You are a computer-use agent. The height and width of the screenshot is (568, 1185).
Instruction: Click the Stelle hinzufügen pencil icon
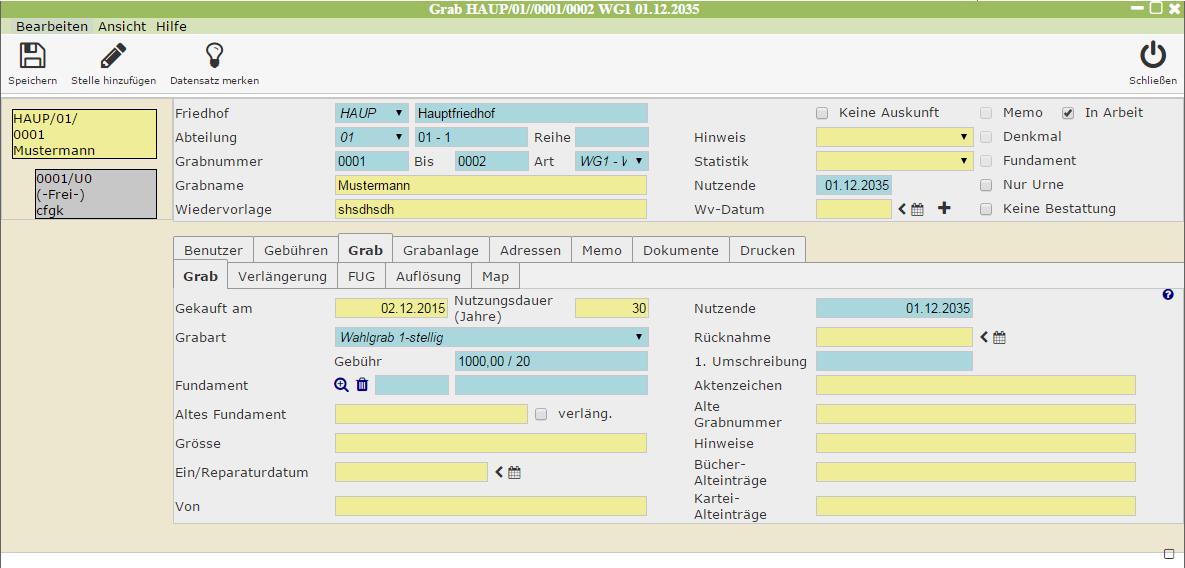point(113,56)
